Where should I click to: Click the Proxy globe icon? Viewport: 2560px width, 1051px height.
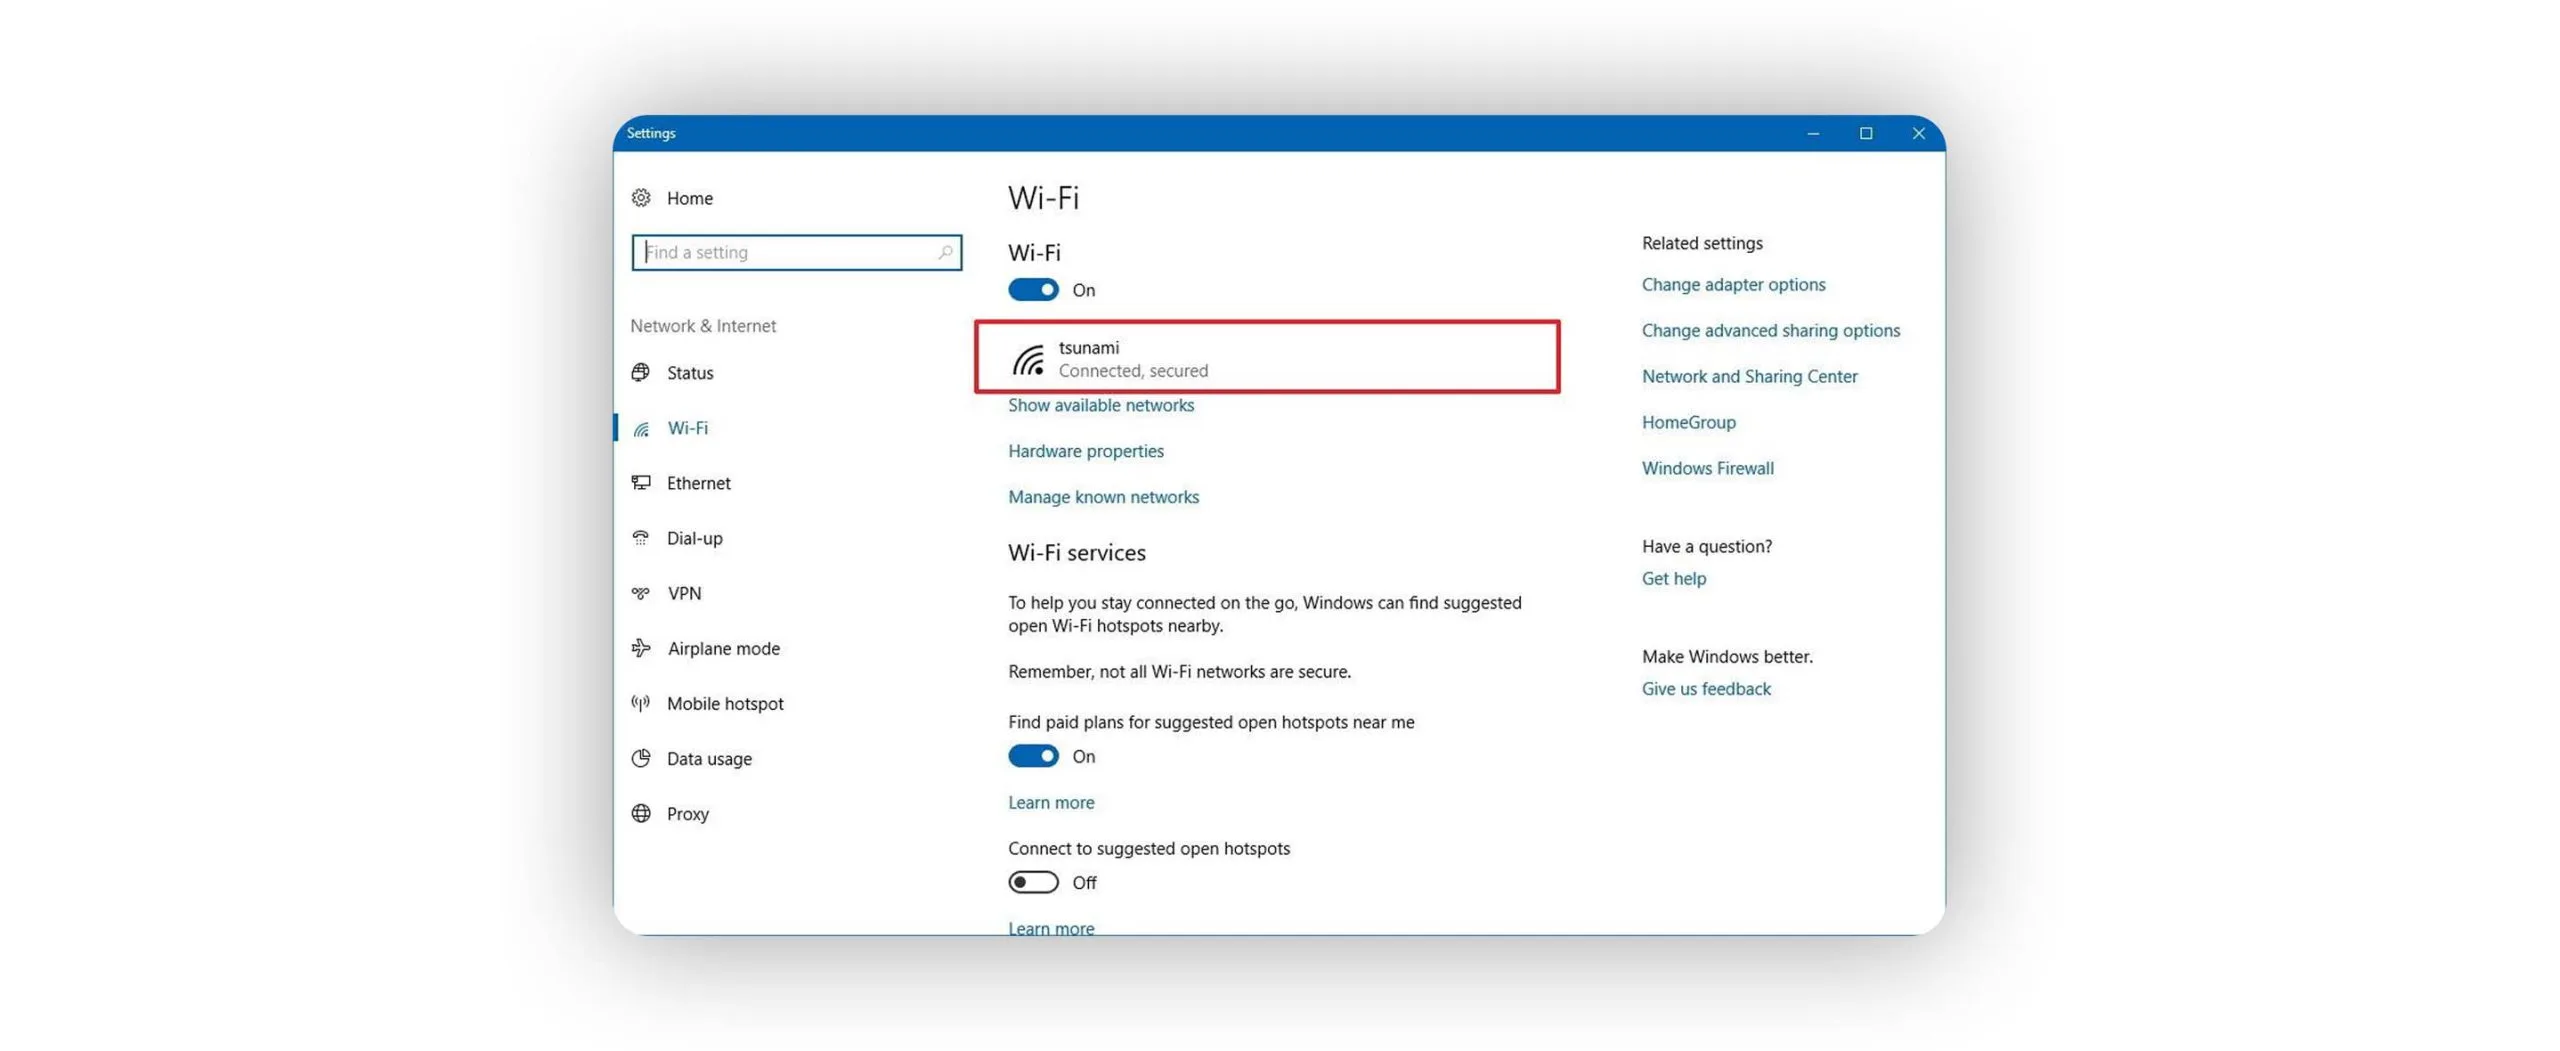641,813
